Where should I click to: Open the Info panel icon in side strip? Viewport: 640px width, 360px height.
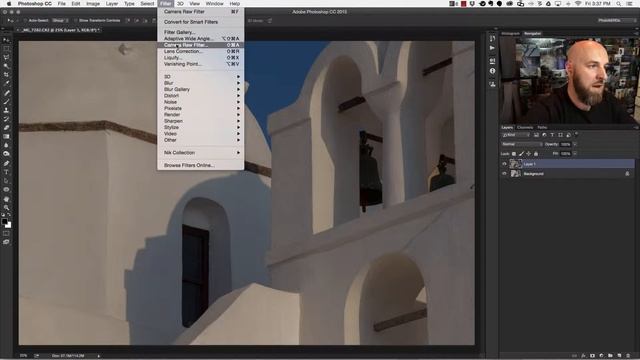click(x=492, y=71)
